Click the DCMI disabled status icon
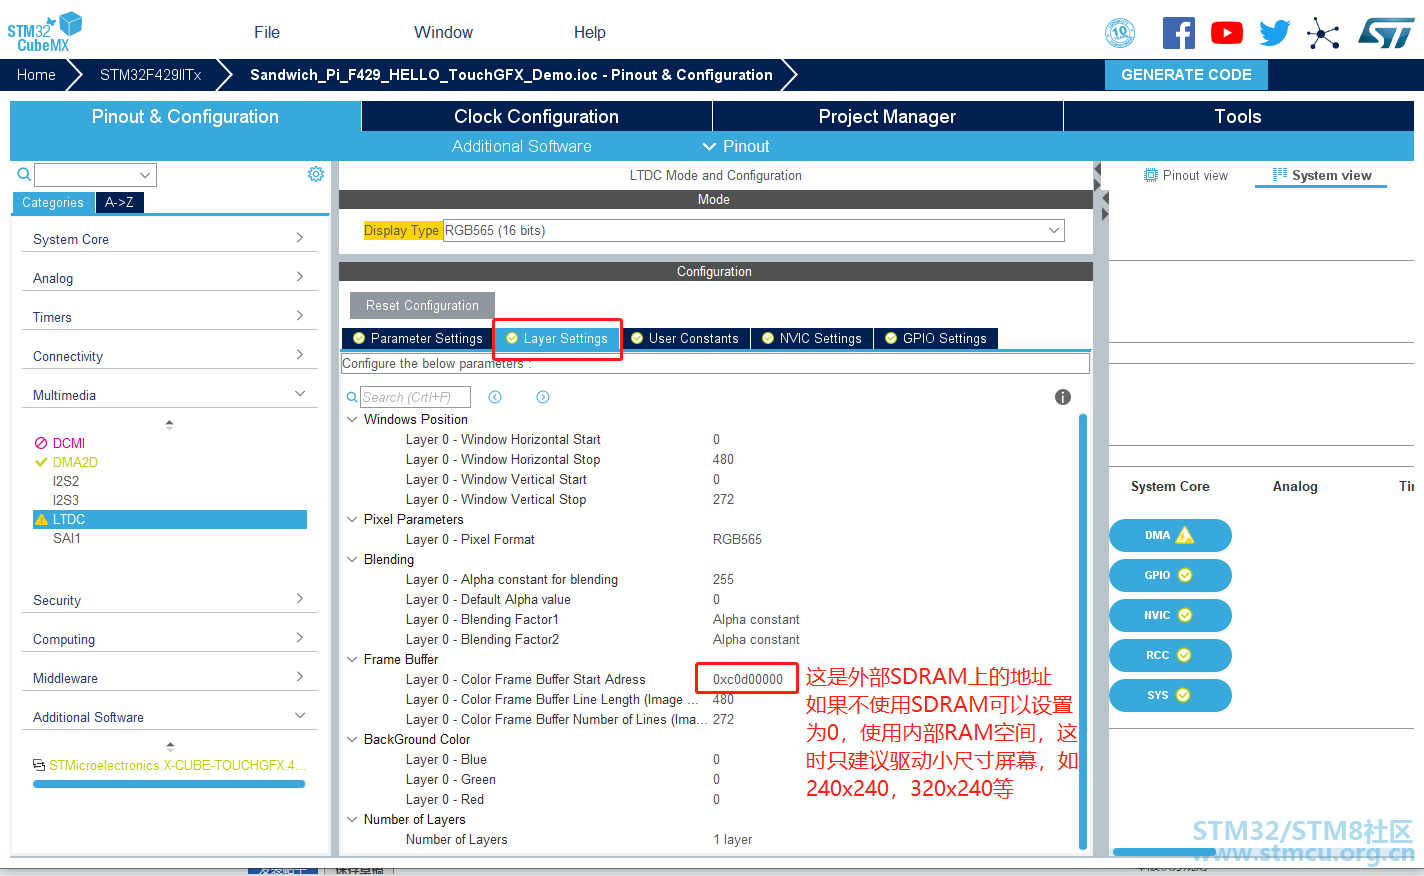The image size is (1424, 876). pos(41,443)
